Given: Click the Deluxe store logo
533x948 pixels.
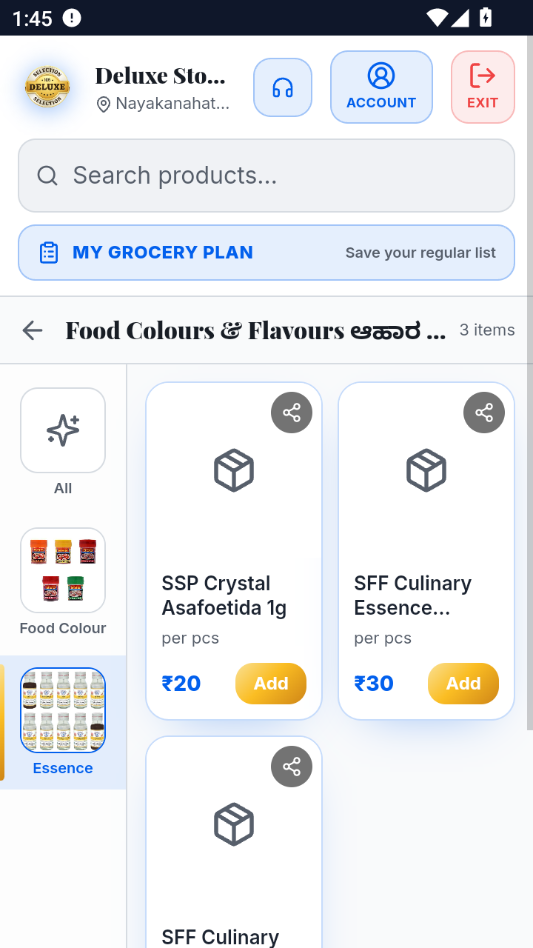Looking at the screenshot, I should click(x=47, y=88).
